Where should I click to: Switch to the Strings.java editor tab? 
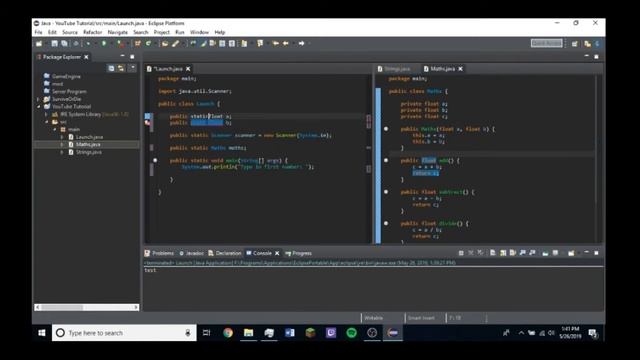(394, 69)
